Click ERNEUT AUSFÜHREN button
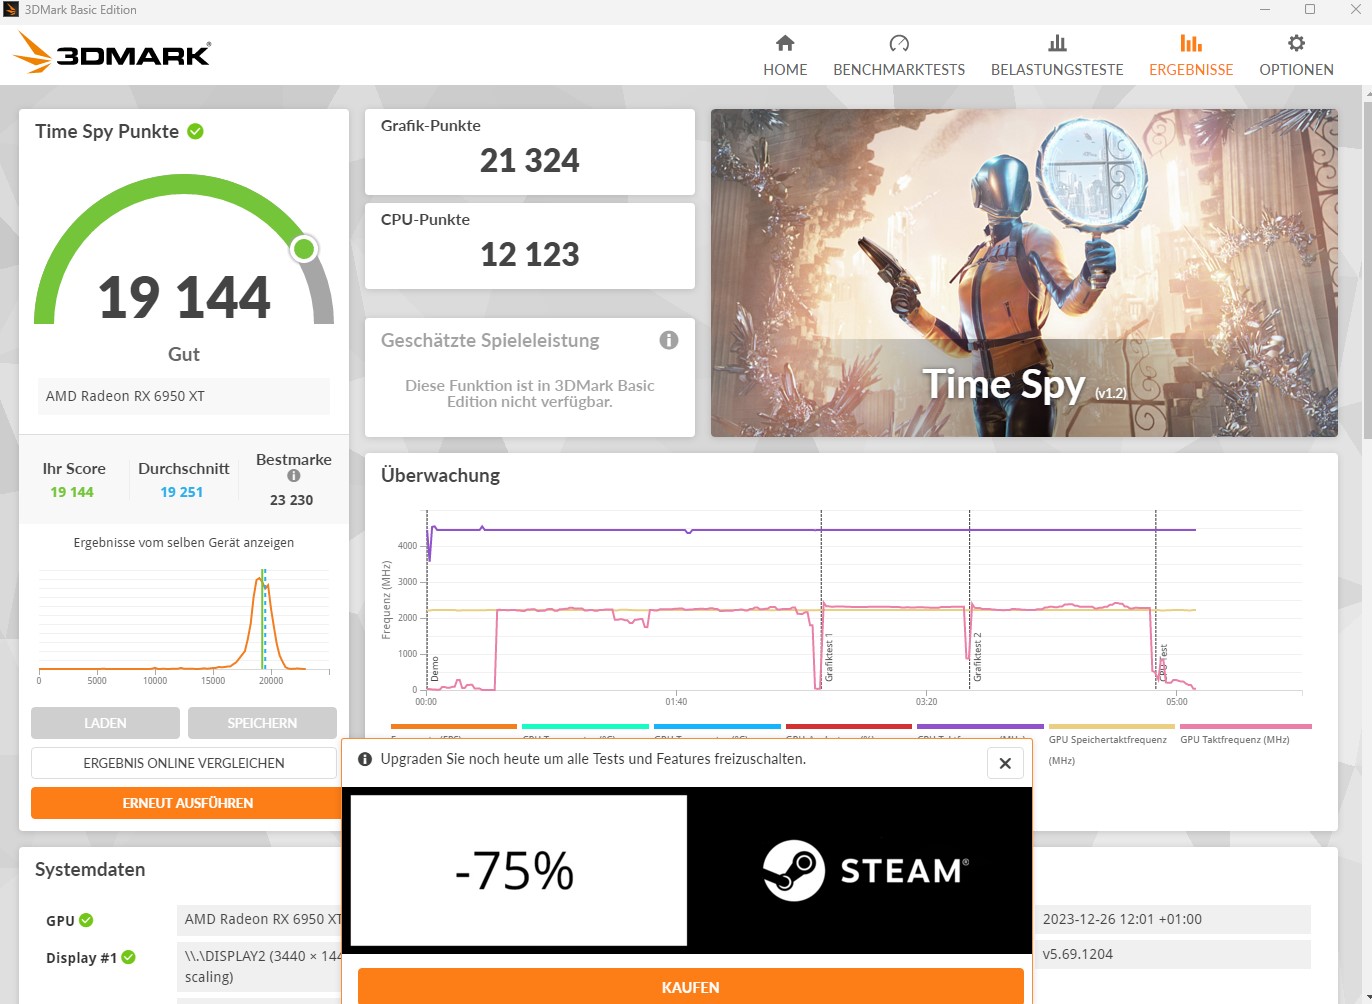1372x1004 pixels. click(x=186, y=803)
